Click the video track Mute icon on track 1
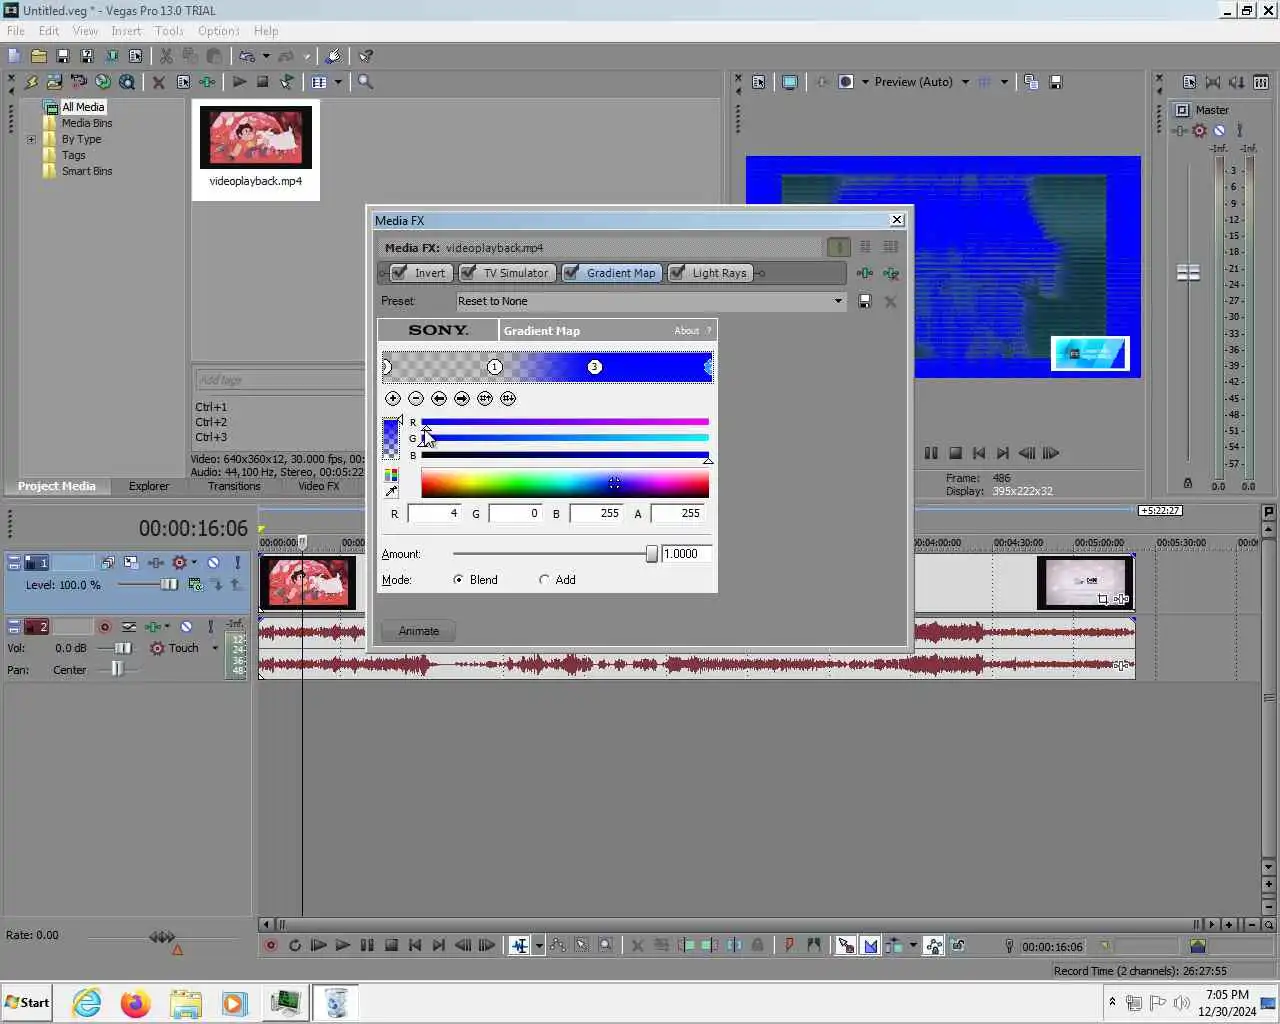The height and width of the screenshot is (1024, 1280). (x=213, y=563)
